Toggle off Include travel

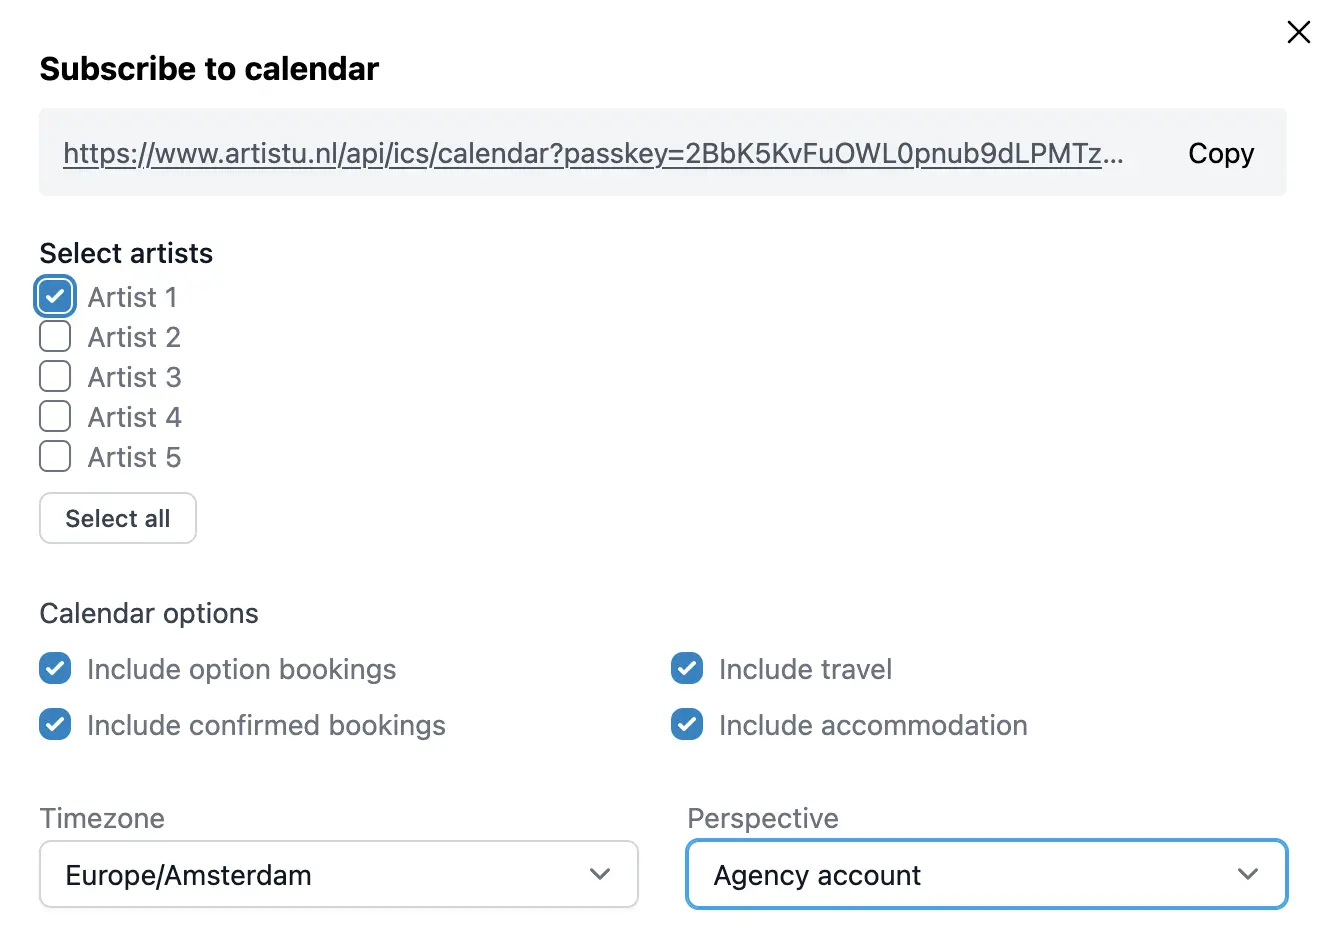click(687, 668)
